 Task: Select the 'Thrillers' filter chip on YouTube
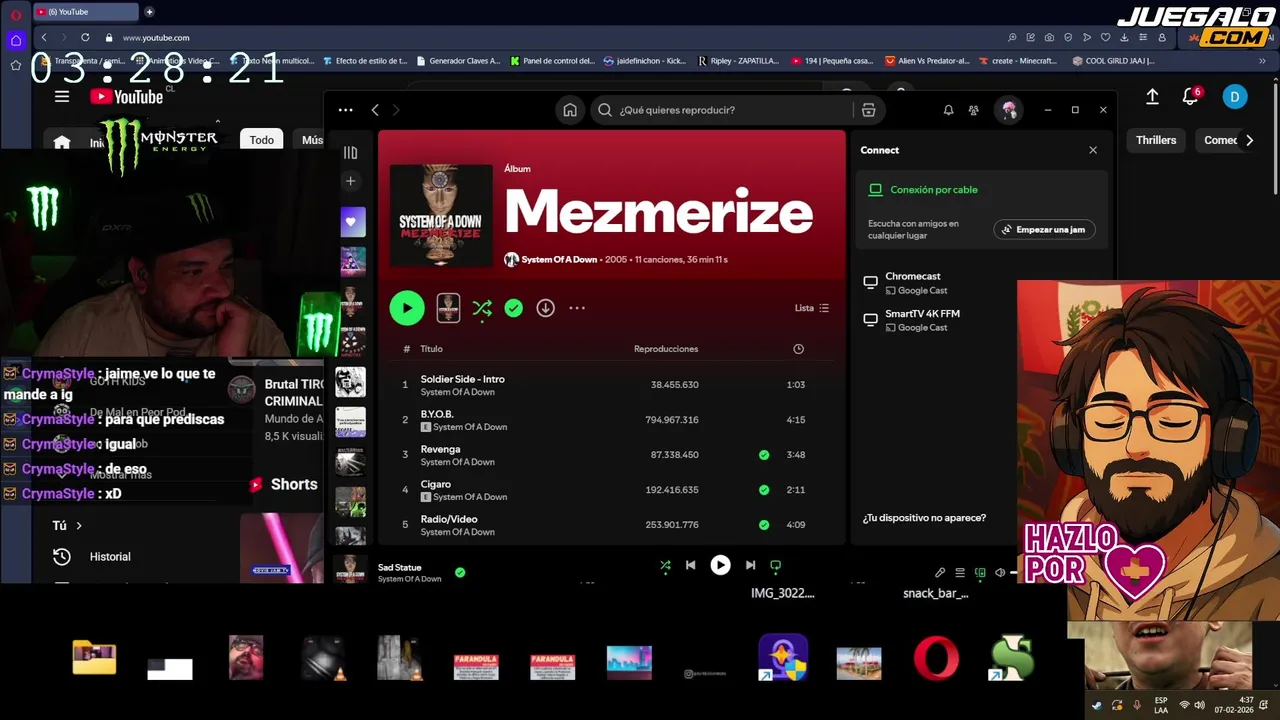coord(1156,140)
